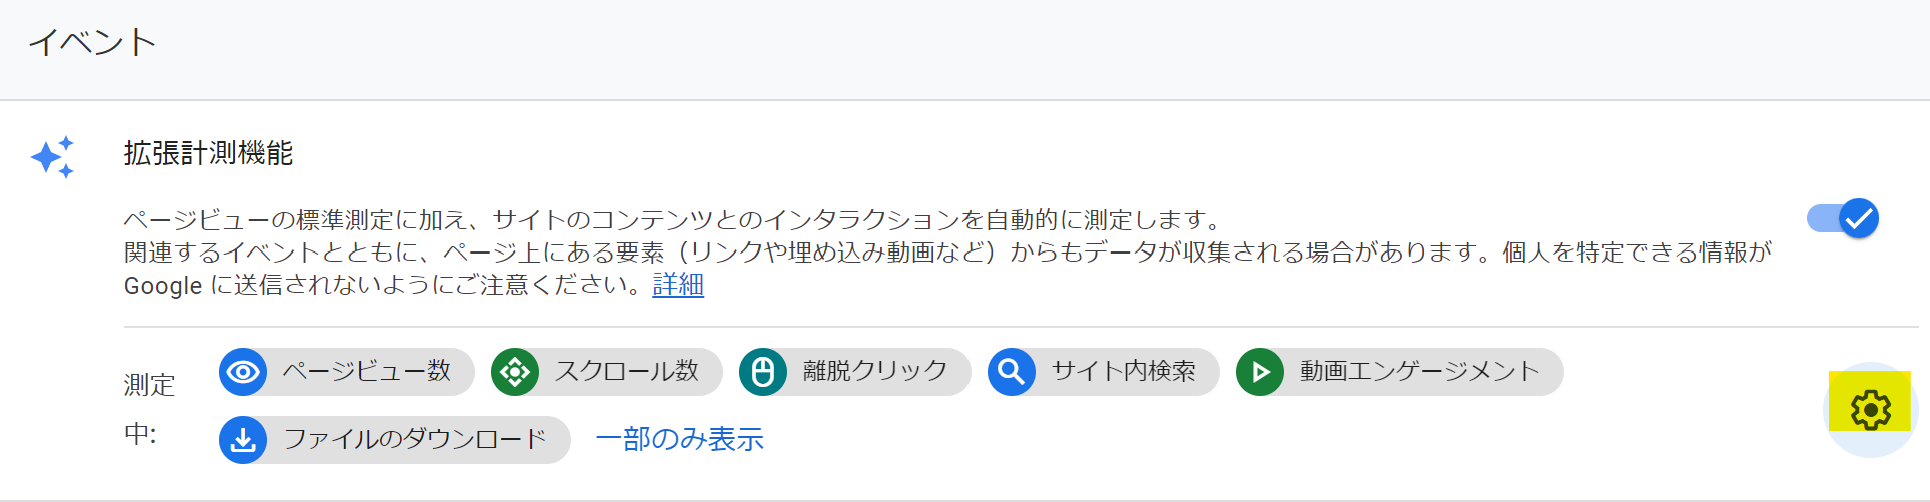
Task: Open the 詳細 learn-more link
Action: coord(678,285)
